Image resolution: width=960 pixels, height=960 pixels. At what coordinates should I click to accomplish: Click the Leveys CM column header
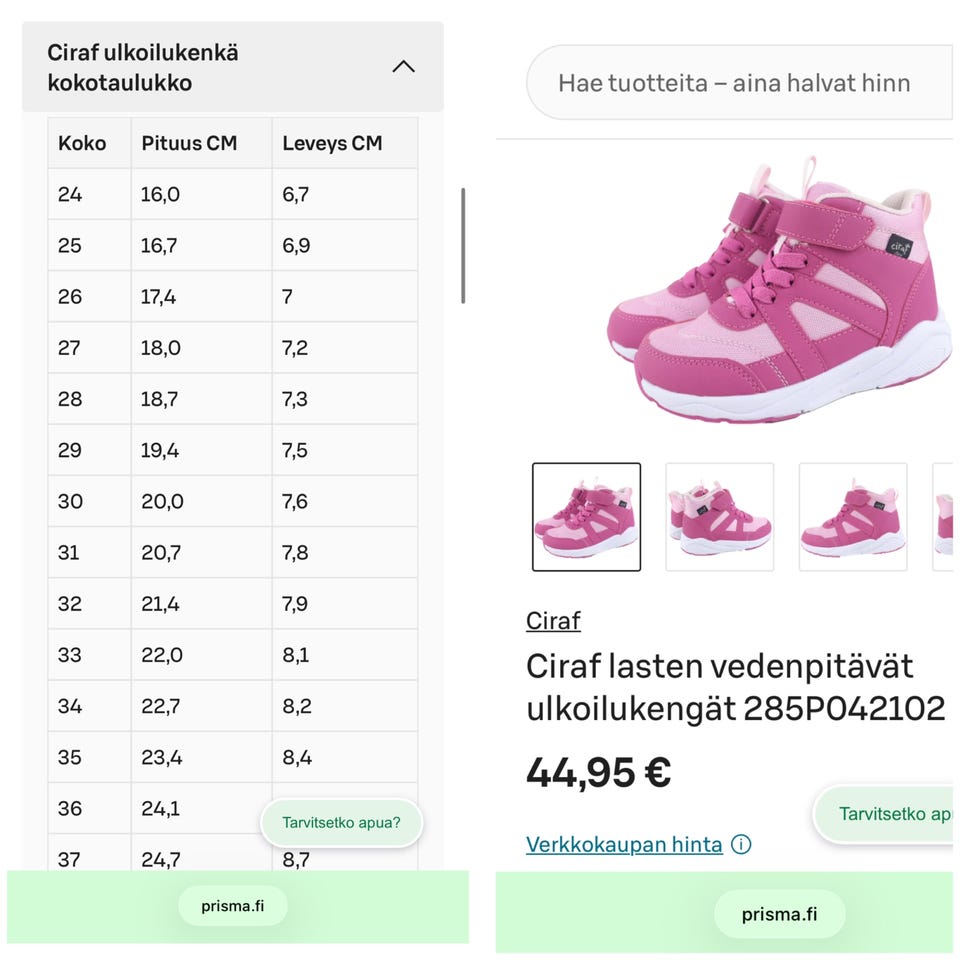coord(332,143)
